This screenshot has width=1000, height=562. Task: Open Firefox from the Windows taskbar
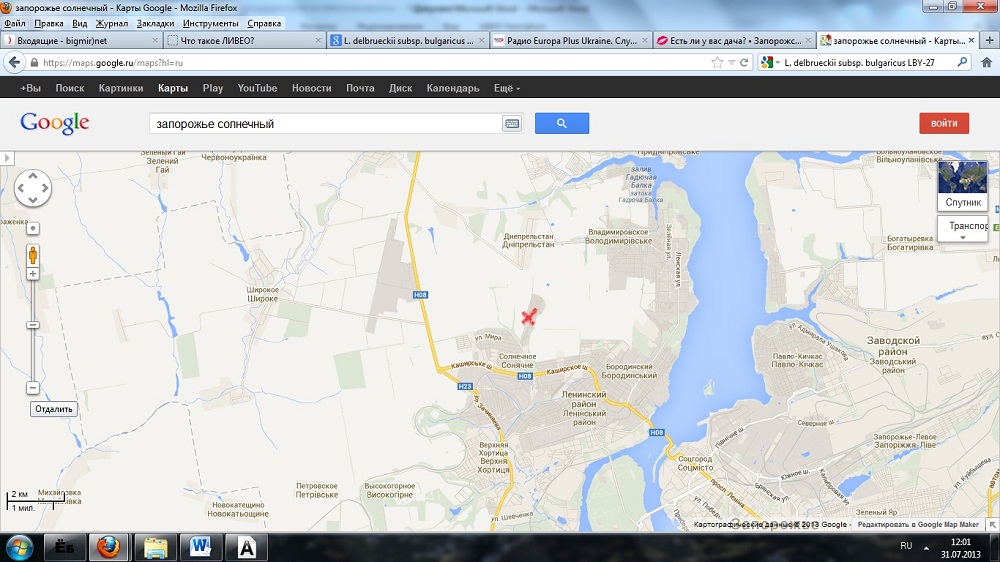108,547
